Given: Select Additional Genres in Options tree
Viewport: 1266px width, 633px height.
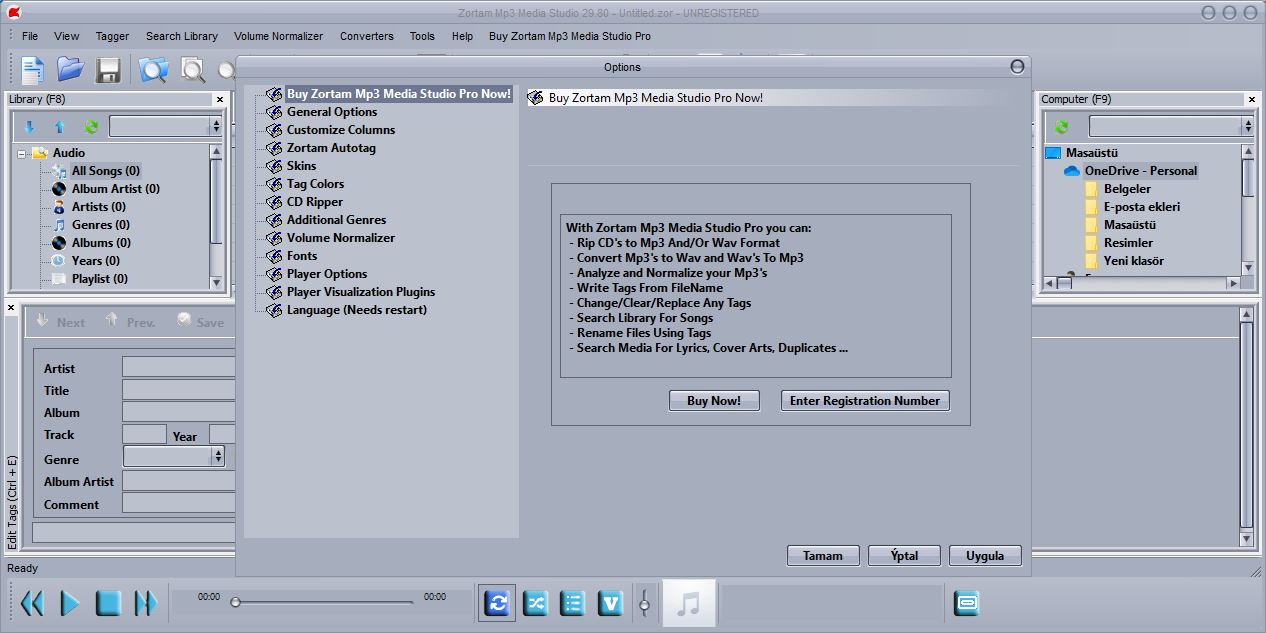Looking at the screenshot, I should tap(336, 220).
